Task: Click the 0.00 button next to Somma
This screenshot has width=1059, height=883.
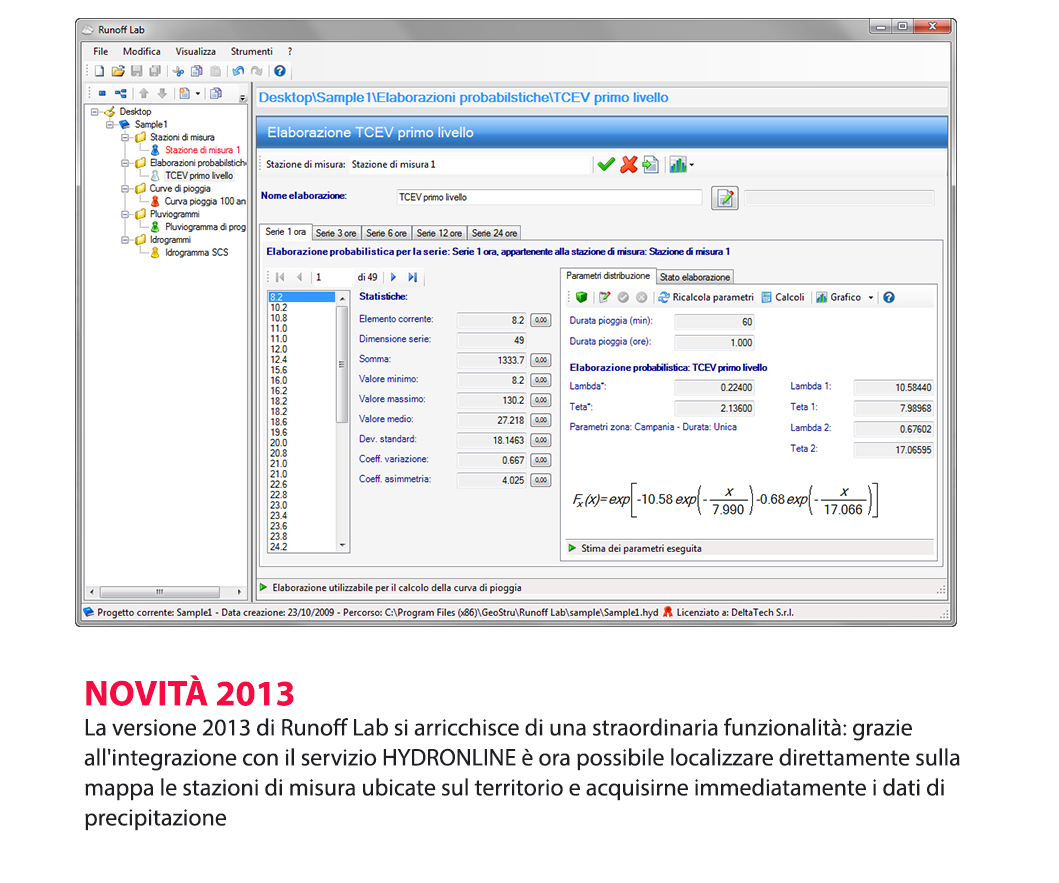Action: (541, 360)
